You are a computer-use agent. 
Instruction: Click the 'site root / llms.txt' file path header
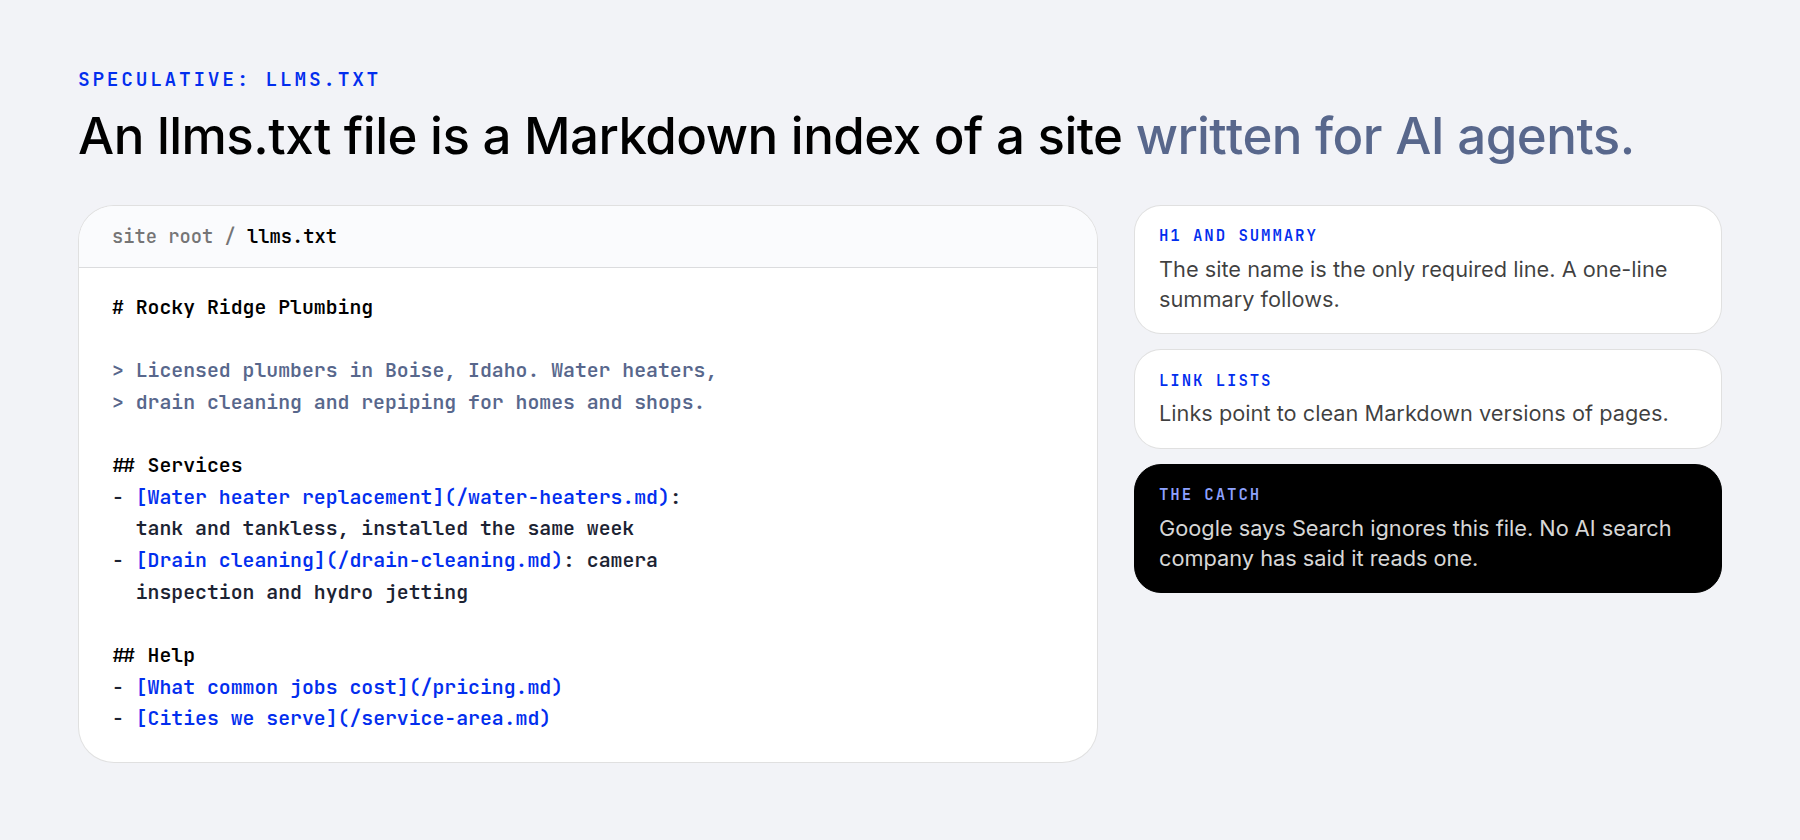[x=224, y=237]
